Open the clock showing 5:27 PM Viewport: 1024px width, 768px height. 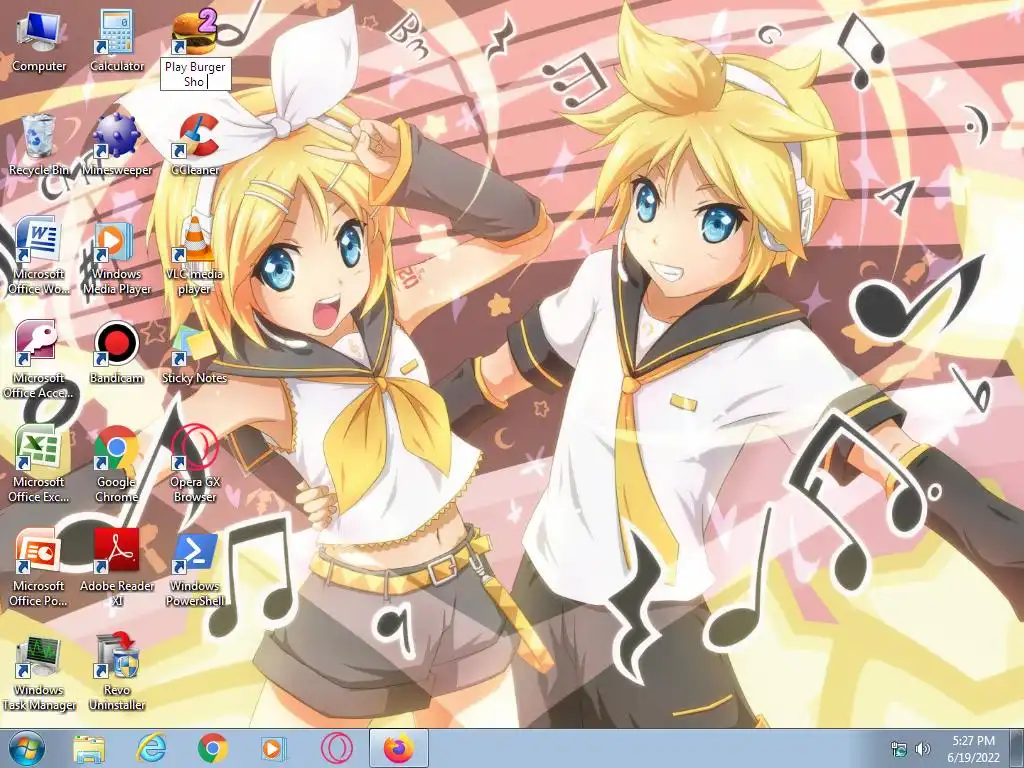(973, 749)
